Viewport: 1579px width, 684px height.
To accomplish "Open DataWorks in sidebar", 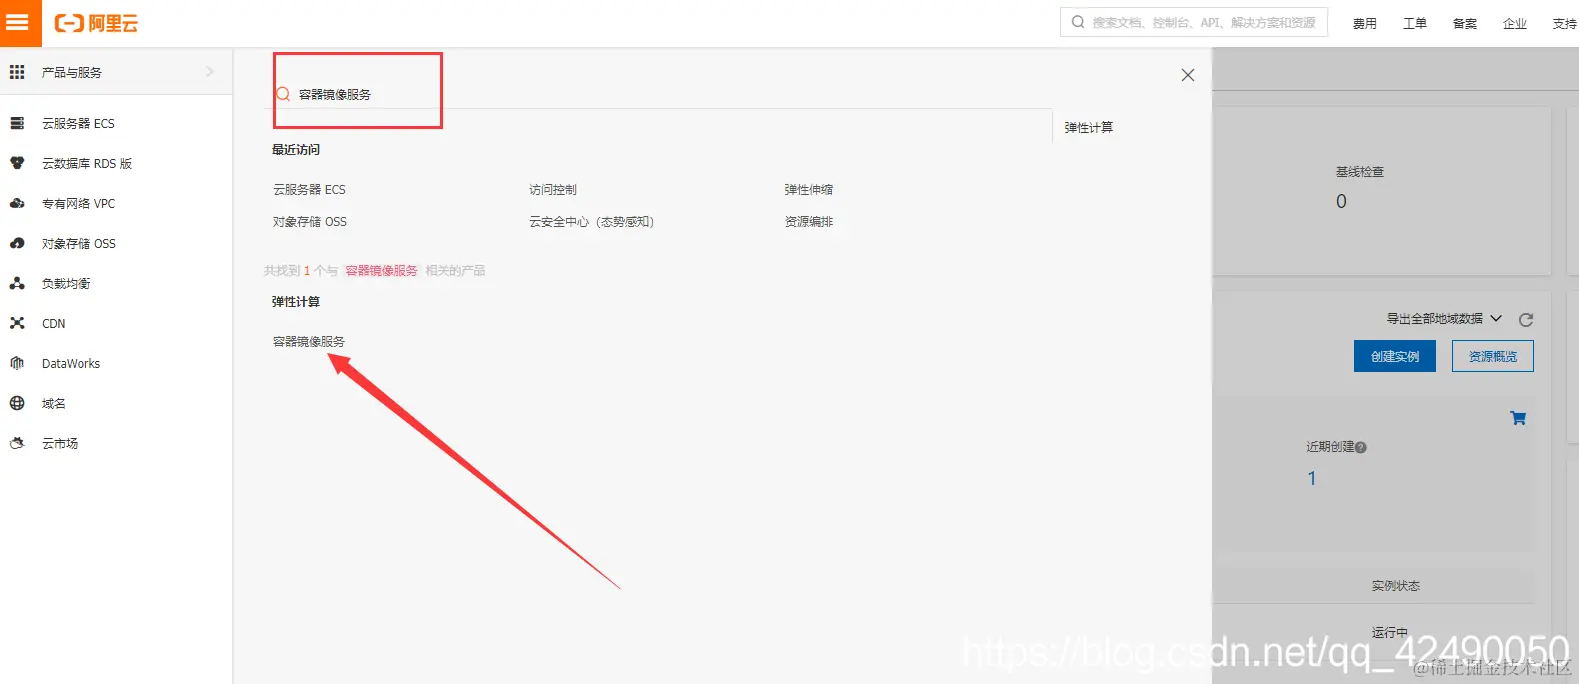I will (x=71, y=363).
